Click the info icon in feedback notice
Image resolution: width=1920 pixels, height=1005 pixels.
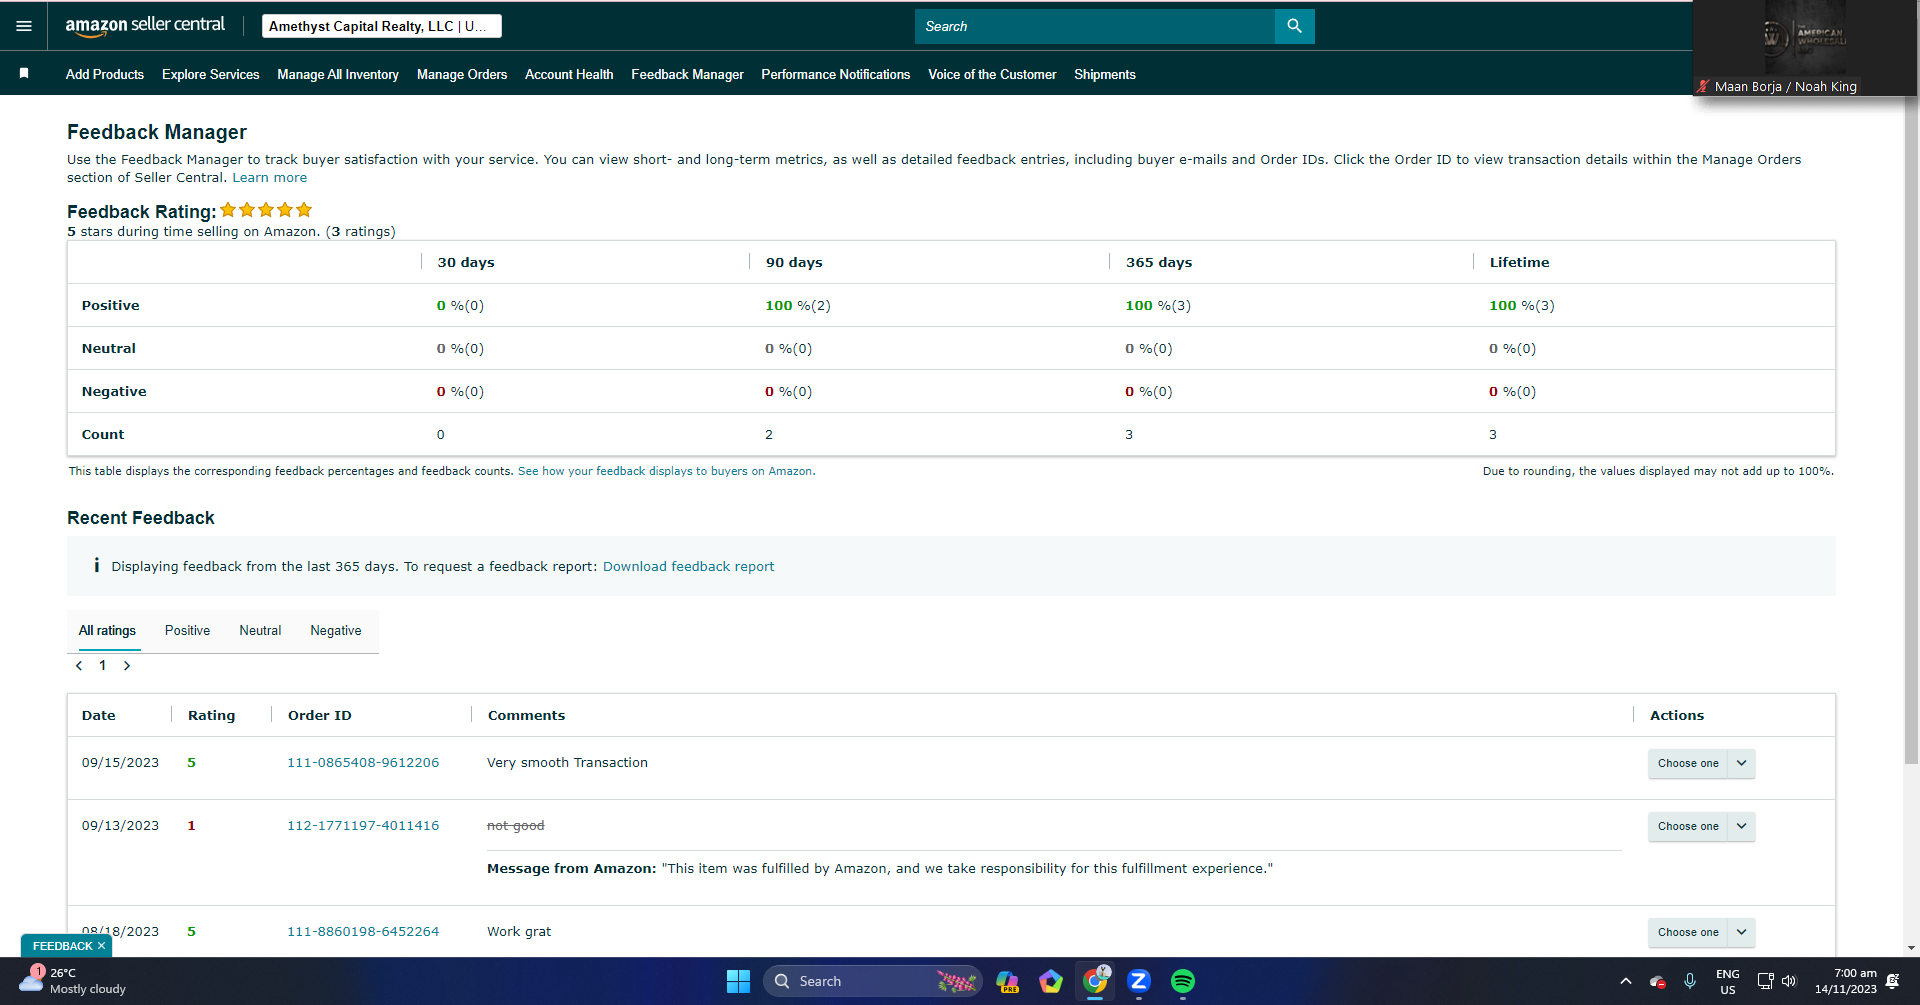(96, 566)
